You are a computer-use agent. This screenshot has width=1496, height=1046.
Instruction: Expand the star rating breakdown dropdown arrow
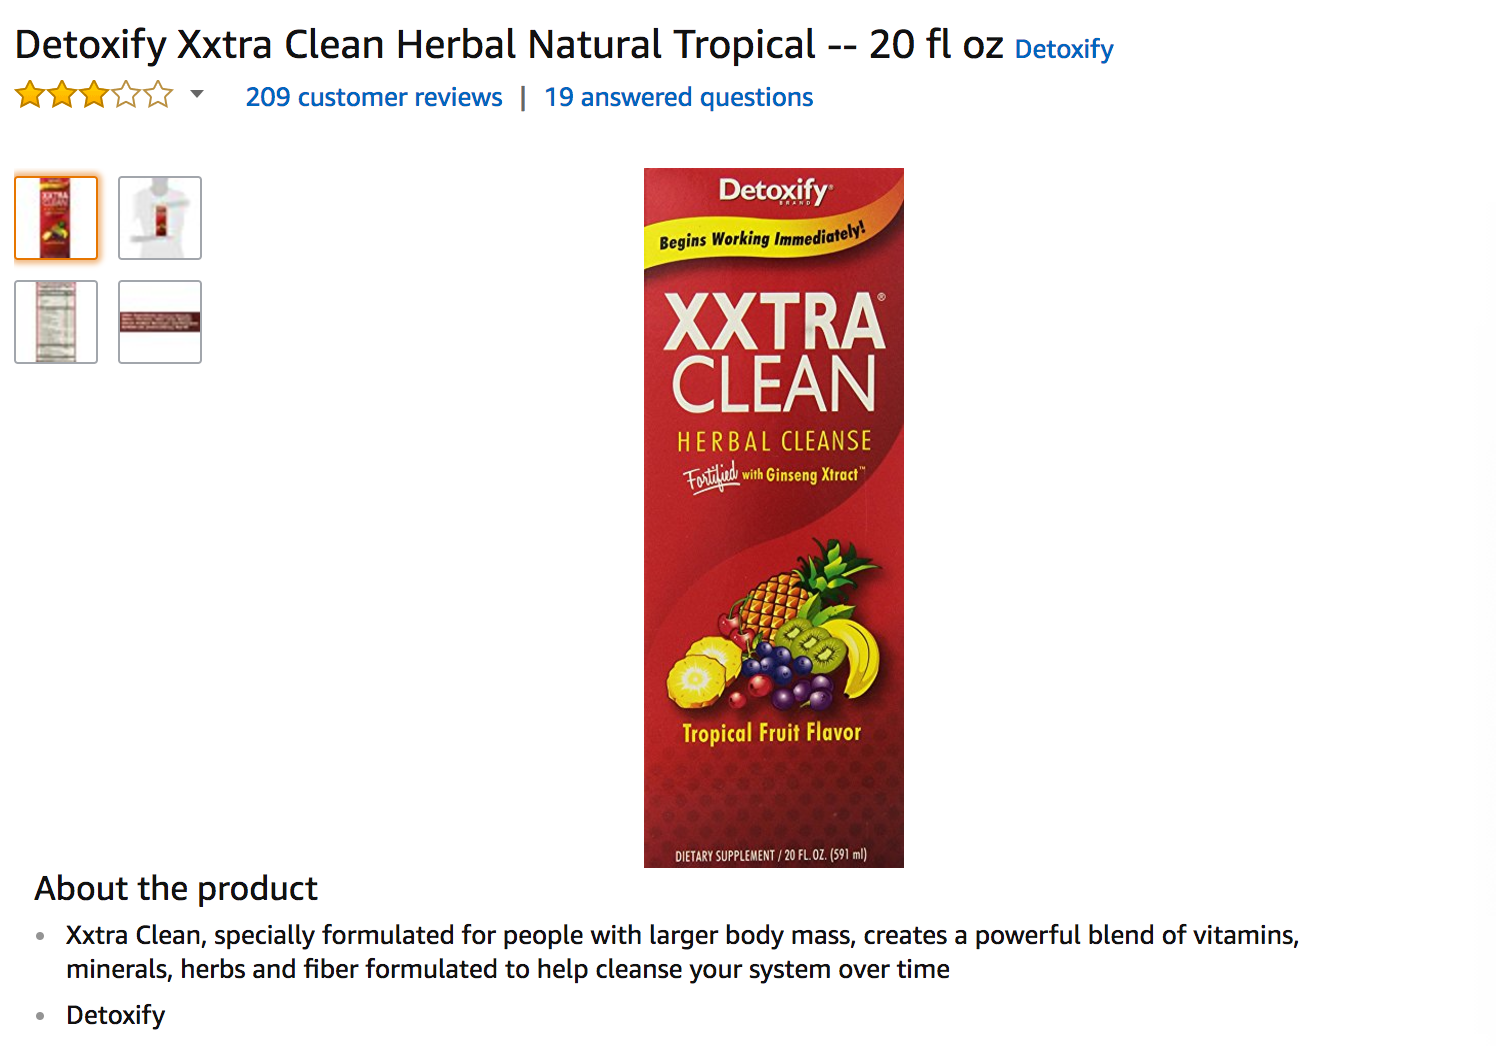[197, 94]
